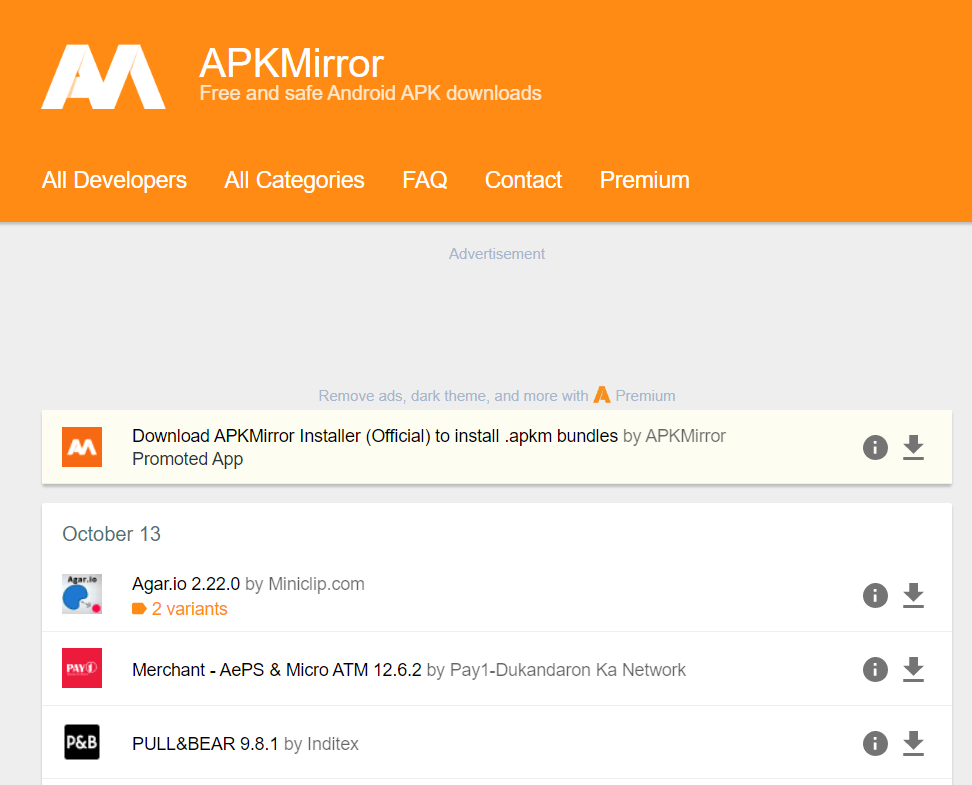Click the Free and safe Android APK downloads tagline
Image resolution: width=972 pixels, height=785 pixels.
tap(370, 93)
